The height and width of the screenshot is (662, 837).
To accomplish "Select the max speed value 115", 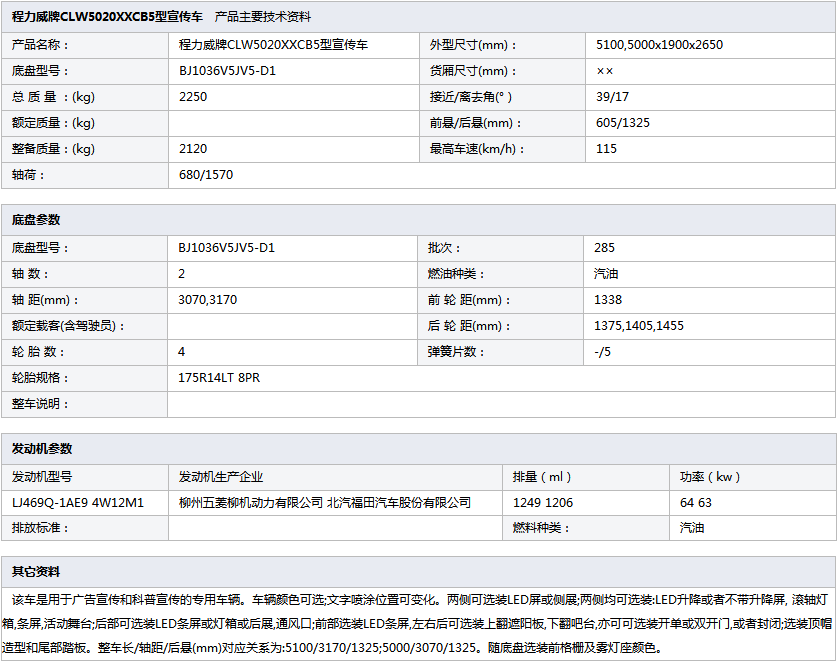I will (606, 149).
